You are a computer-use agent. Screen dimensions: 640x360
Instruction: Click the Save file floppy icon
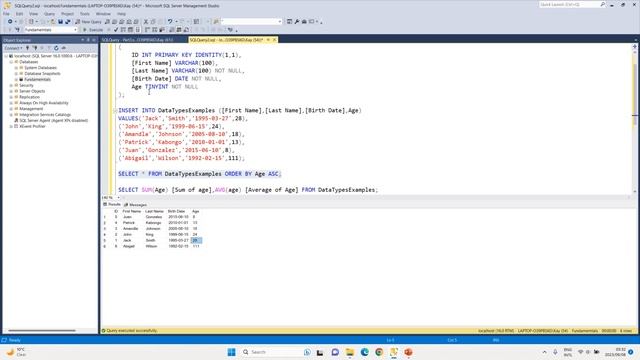point(60,22)
